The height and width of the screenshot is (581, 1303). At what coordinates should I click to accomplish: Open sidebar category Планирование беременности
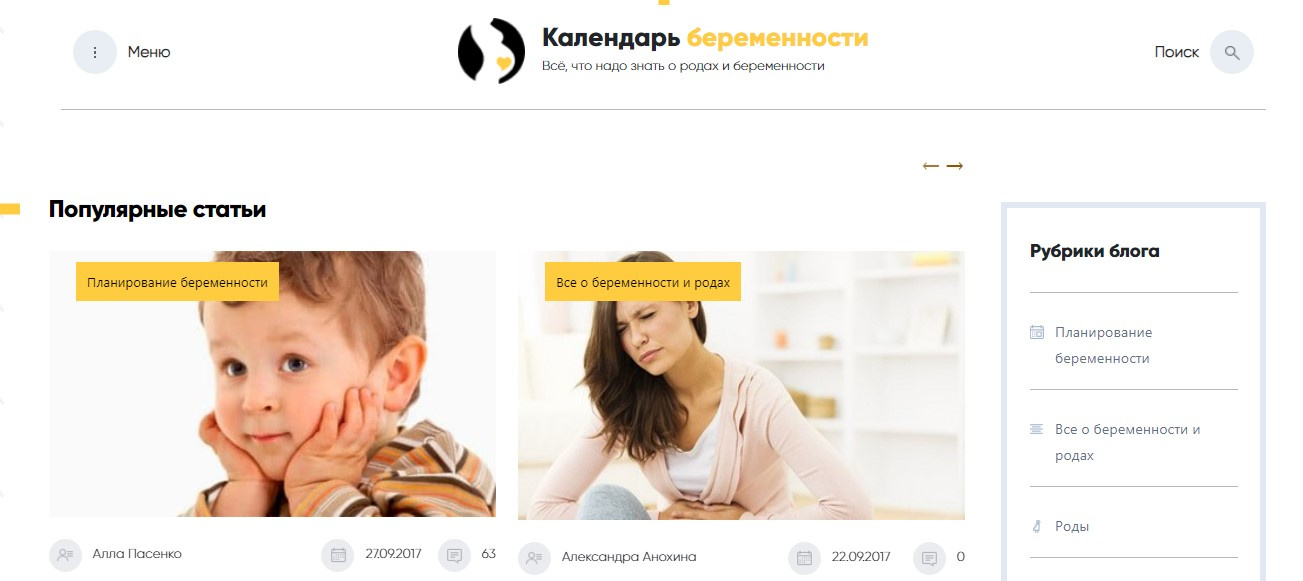pos(1103,345)
